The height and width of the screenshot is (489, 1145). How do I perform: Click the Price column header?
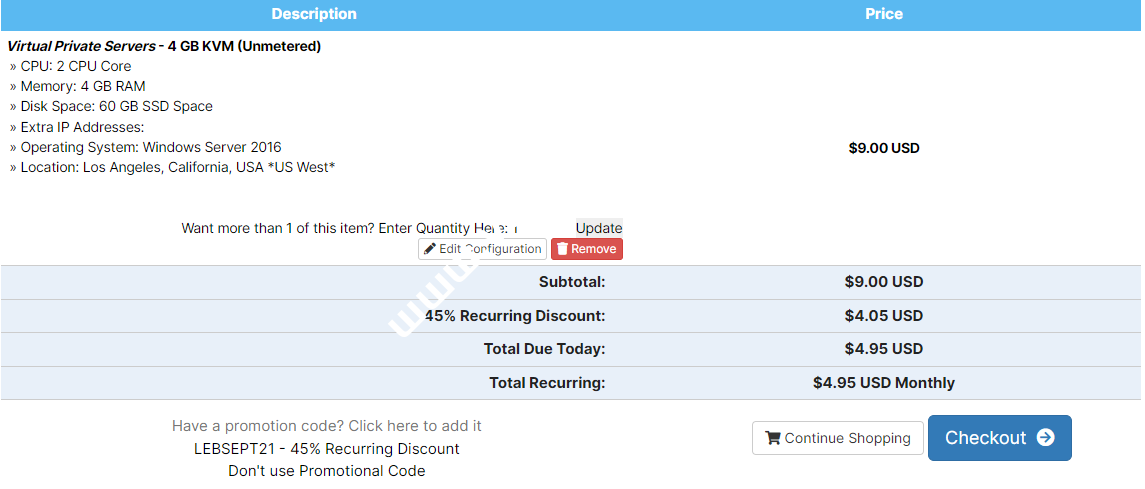click(883, 14)
